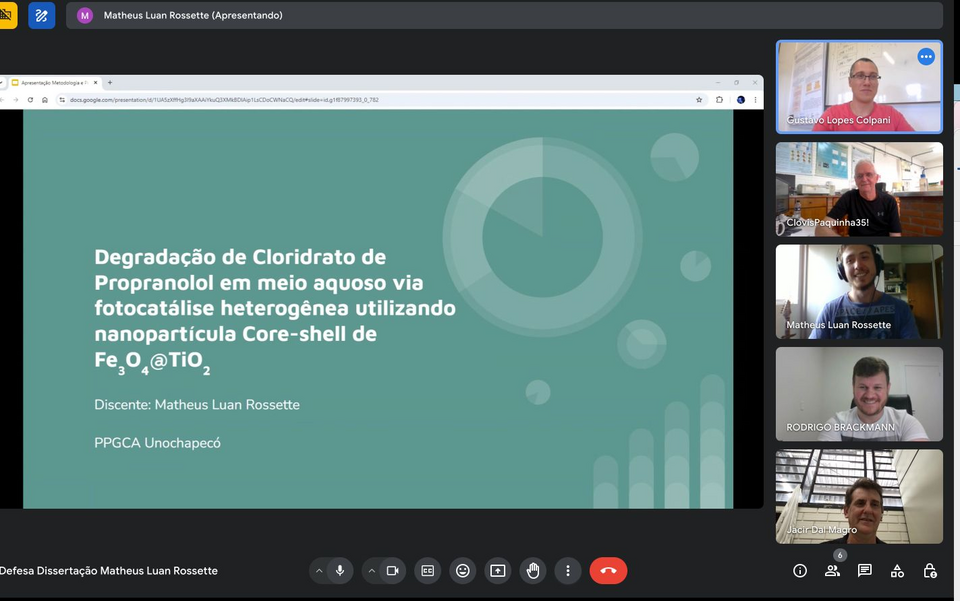Viewport: 960px width, 601px height.
Task: Open the chat with everyone panel
Action: pyautogui.click(x=865, y=571)
